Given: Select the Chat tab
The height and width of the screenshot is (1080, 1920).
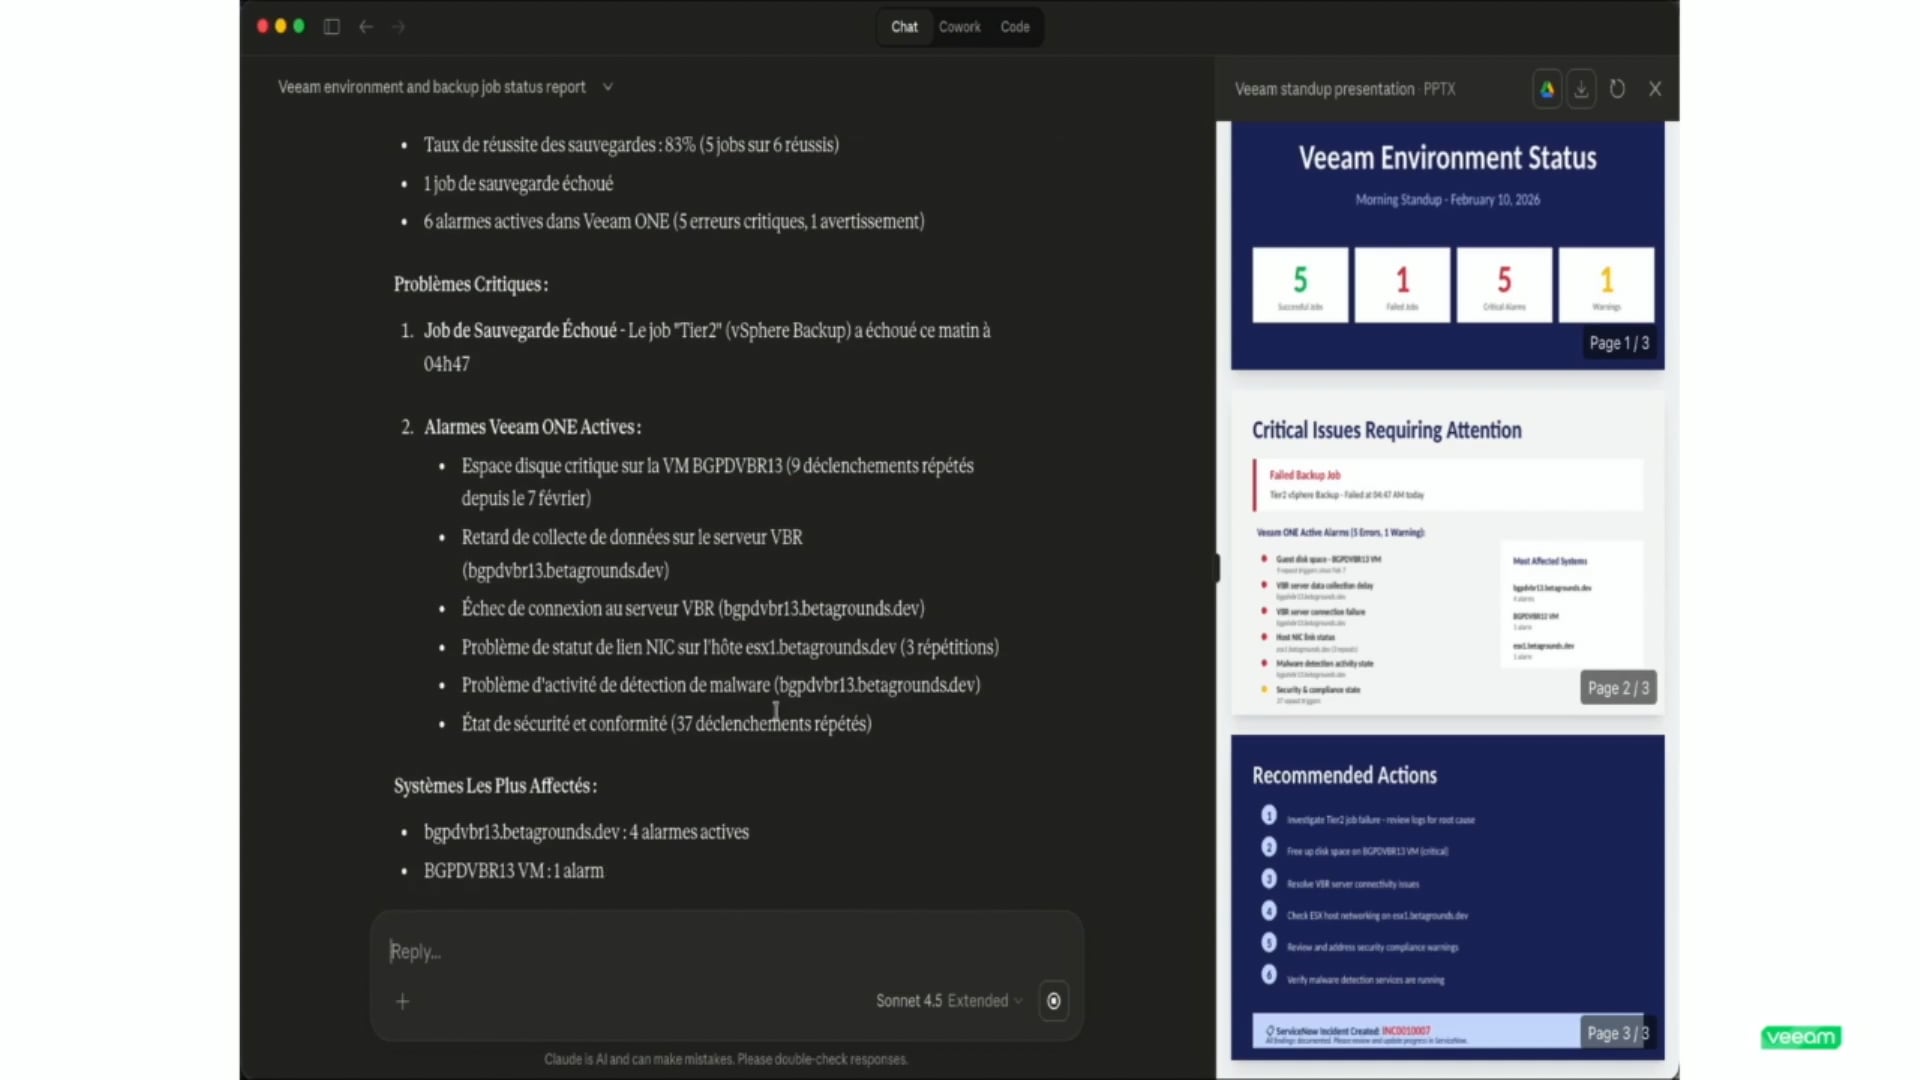Looking at the screenshot, I should pos(903,27).
